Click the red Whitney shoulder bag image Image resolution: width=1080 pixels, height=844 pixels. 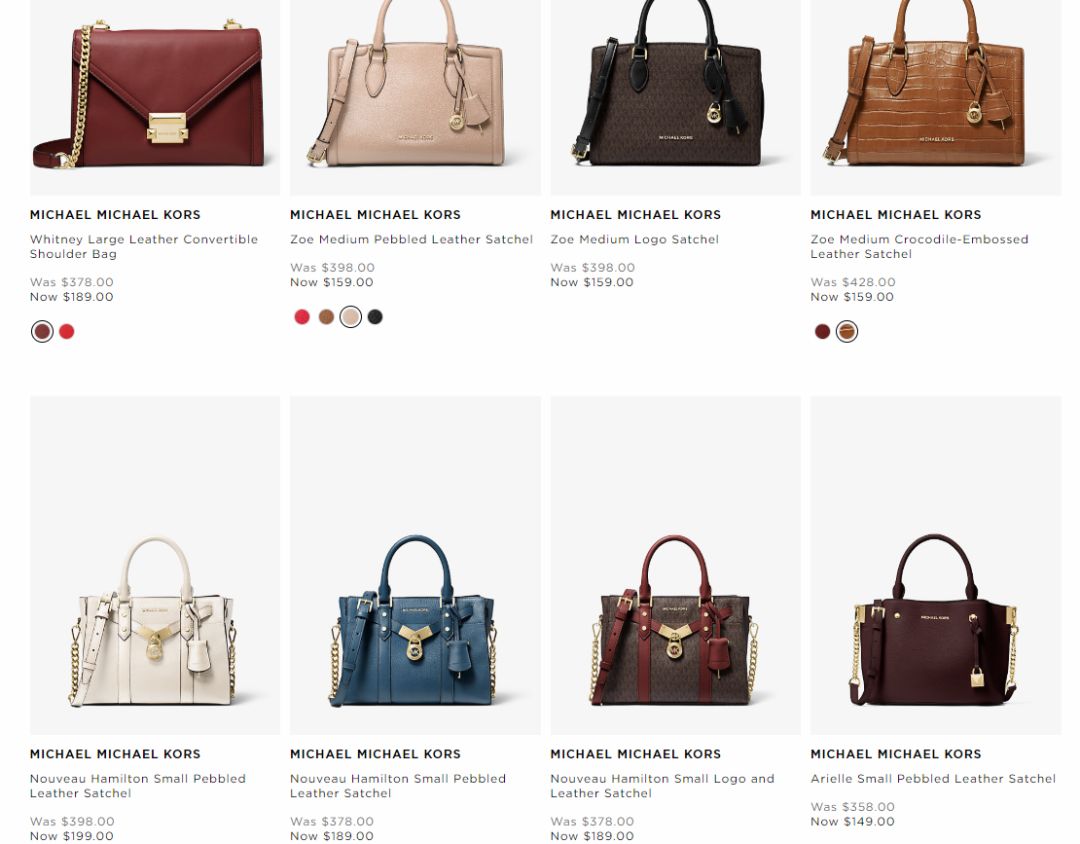155,97
